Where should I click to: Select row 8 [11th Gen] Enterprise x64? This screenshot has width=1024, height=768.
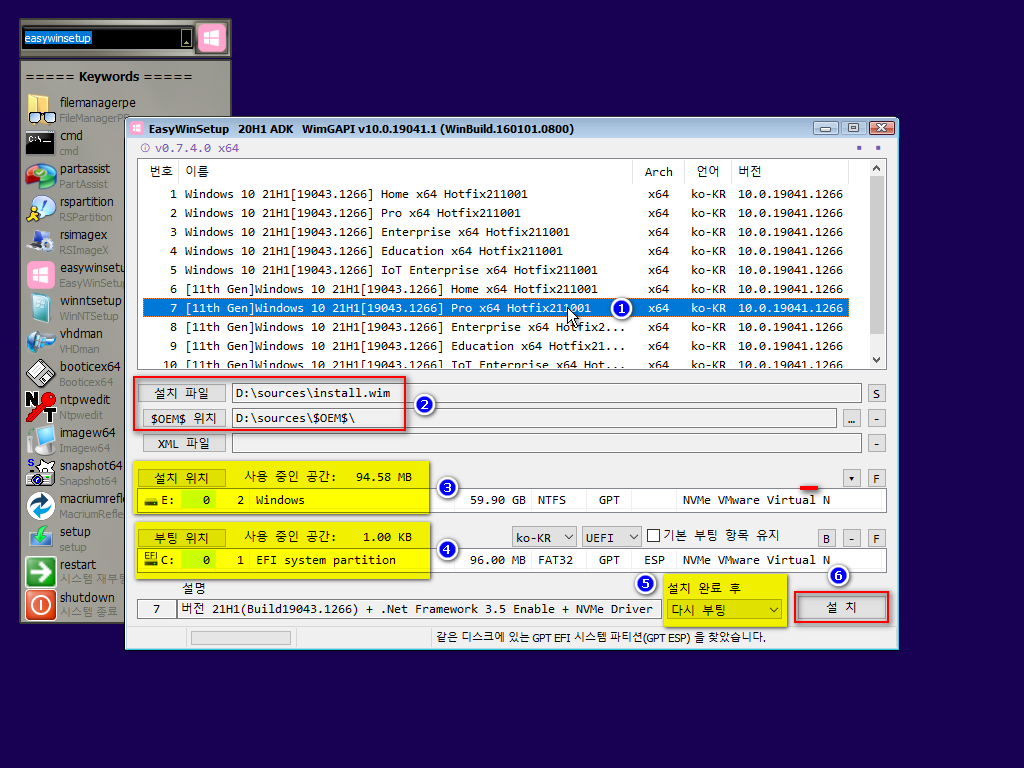pyautogui.click(x=496, y=327)
